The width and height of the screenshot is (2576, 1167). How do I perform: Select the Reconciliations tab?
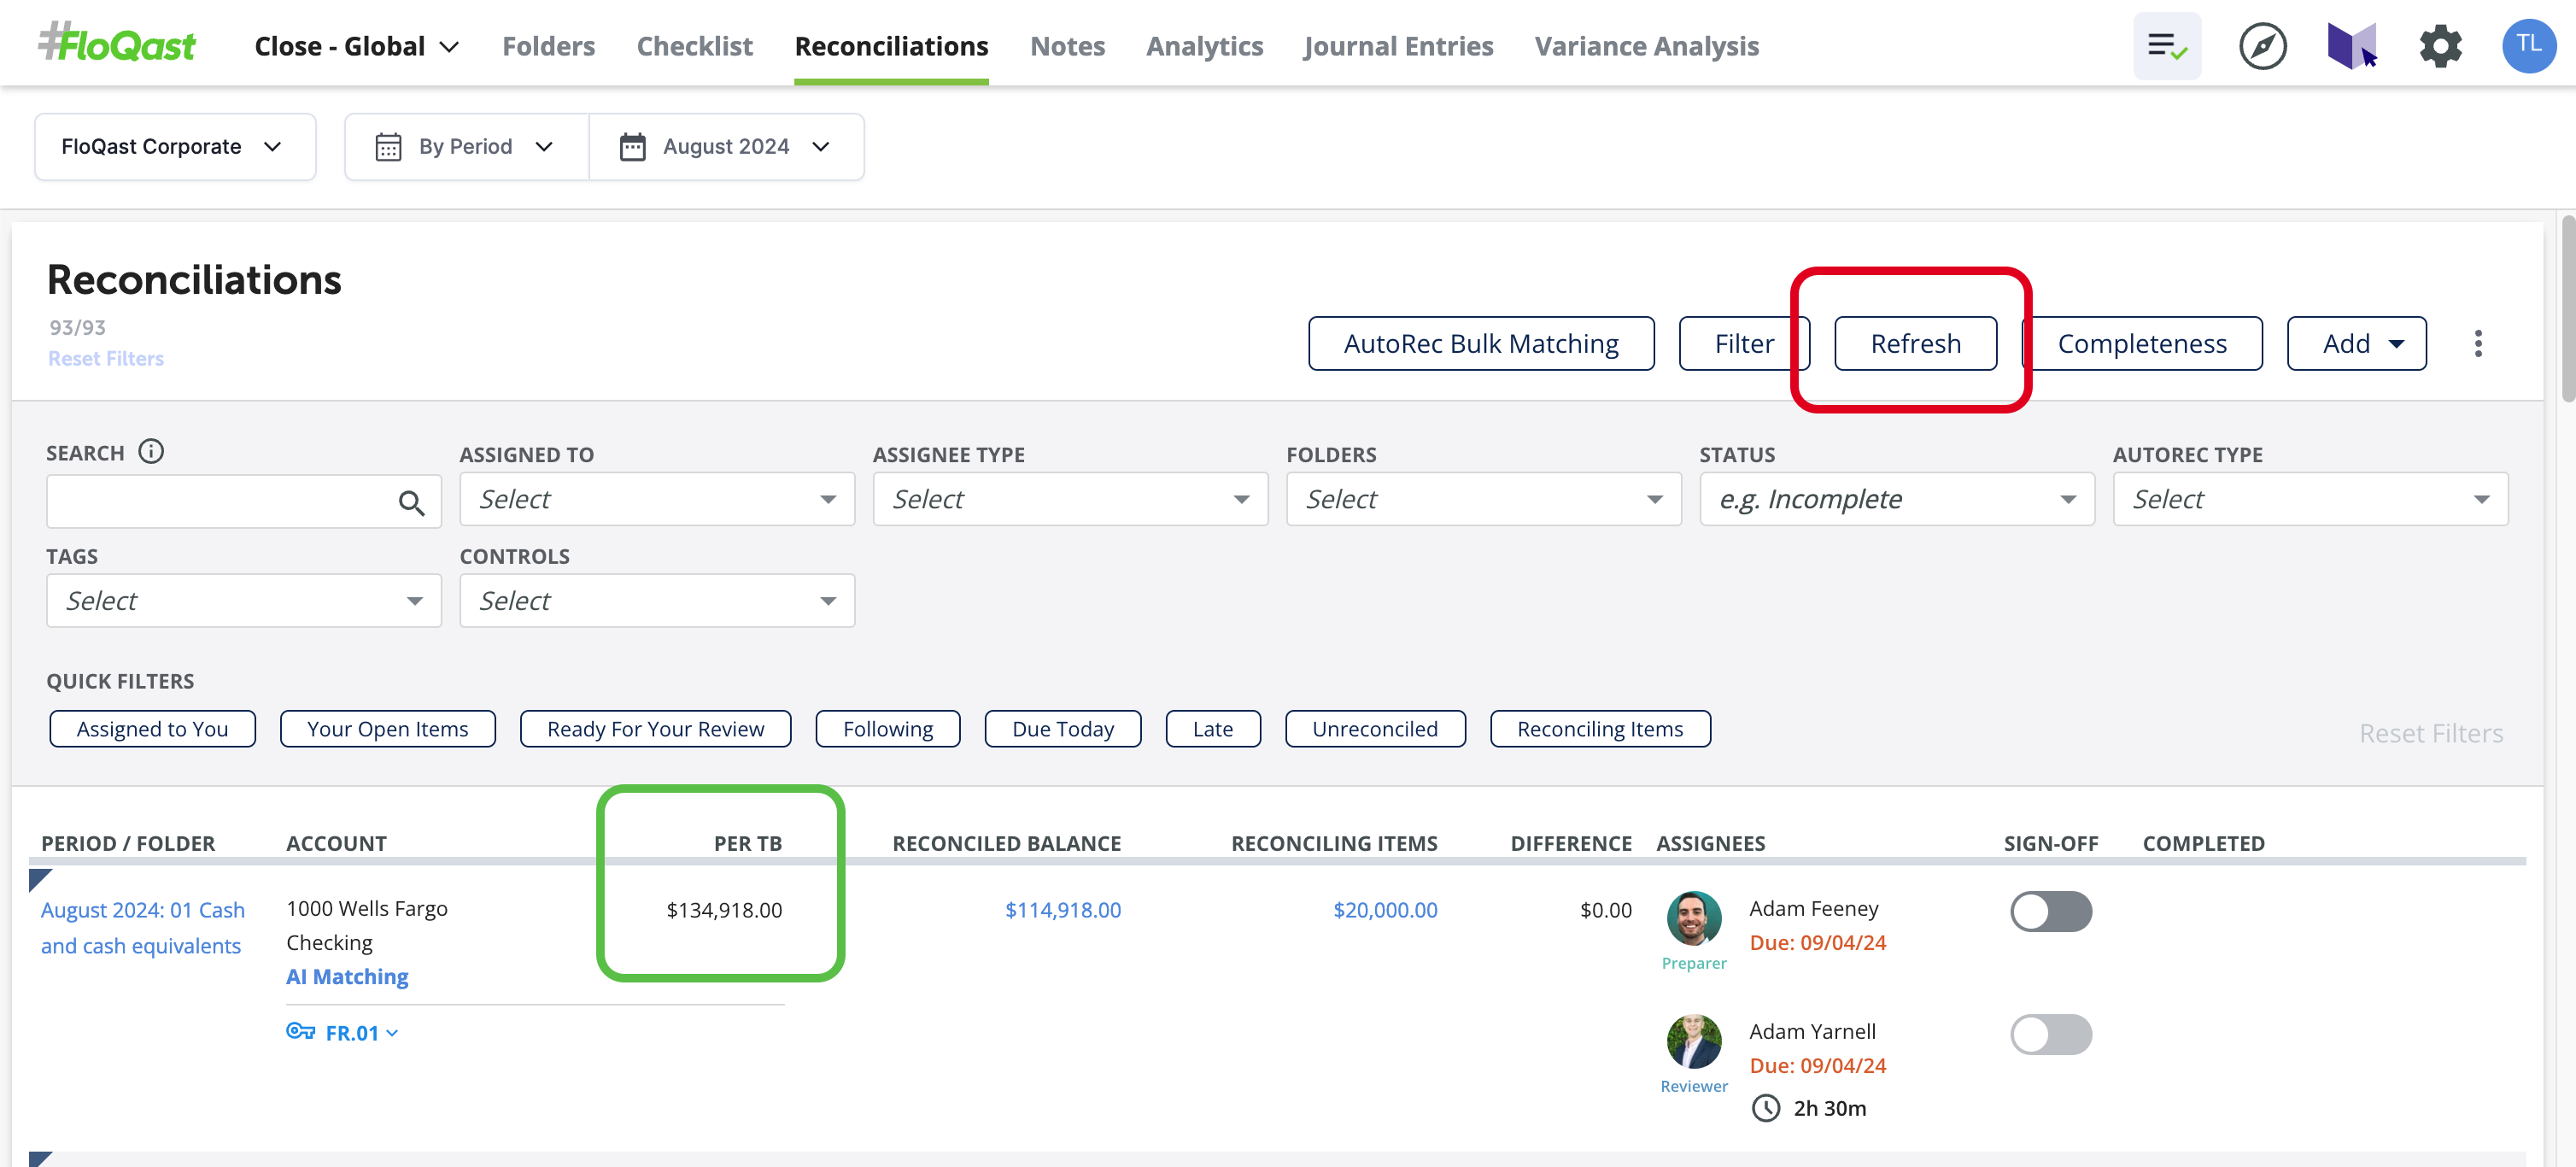point(891,46)
